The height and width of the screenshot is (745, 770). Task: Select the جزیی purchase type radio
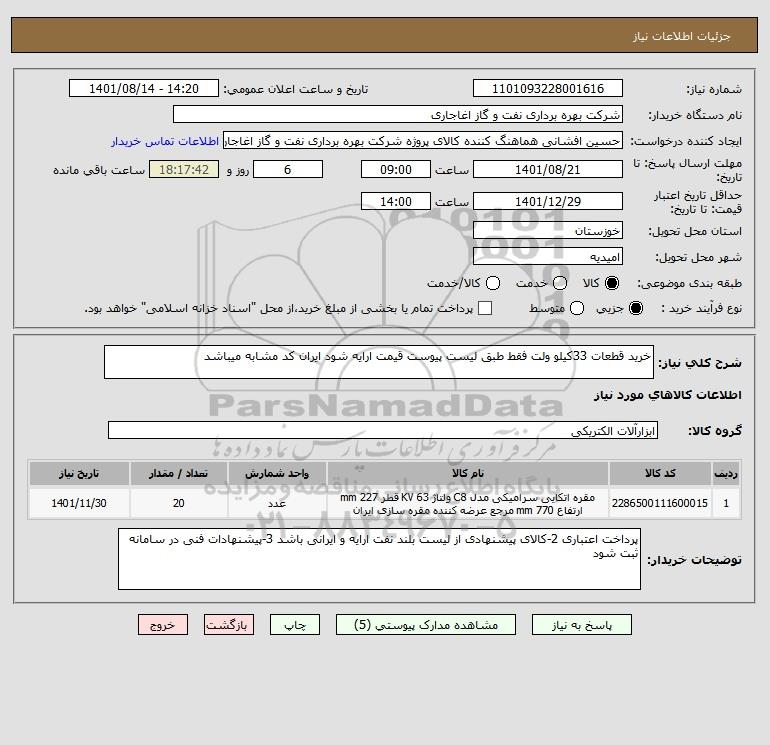[x=635, y=308]
